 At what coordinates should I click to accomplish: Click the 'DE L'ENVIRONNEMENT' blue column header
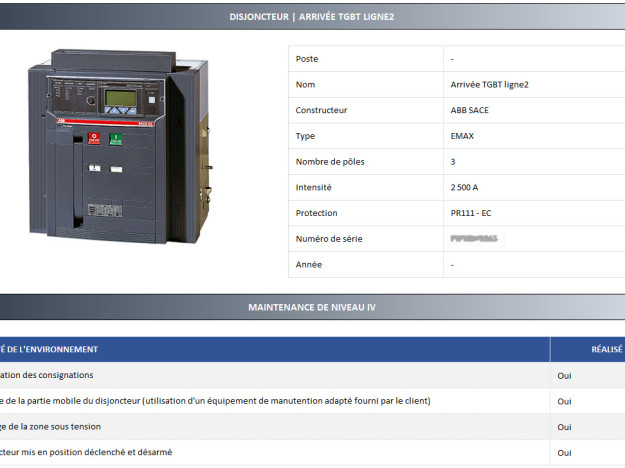pyautogui.click(x=50, y=349)
